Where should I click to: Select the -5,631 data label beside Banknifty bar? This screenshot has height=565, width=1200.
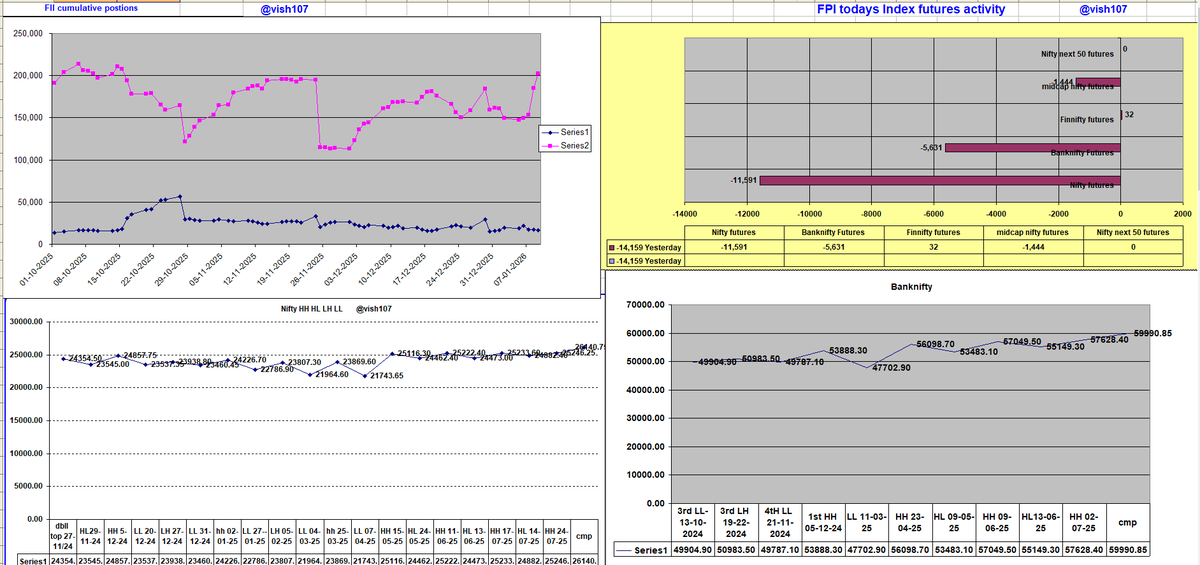pyautogui.click(x=930, y=147)
